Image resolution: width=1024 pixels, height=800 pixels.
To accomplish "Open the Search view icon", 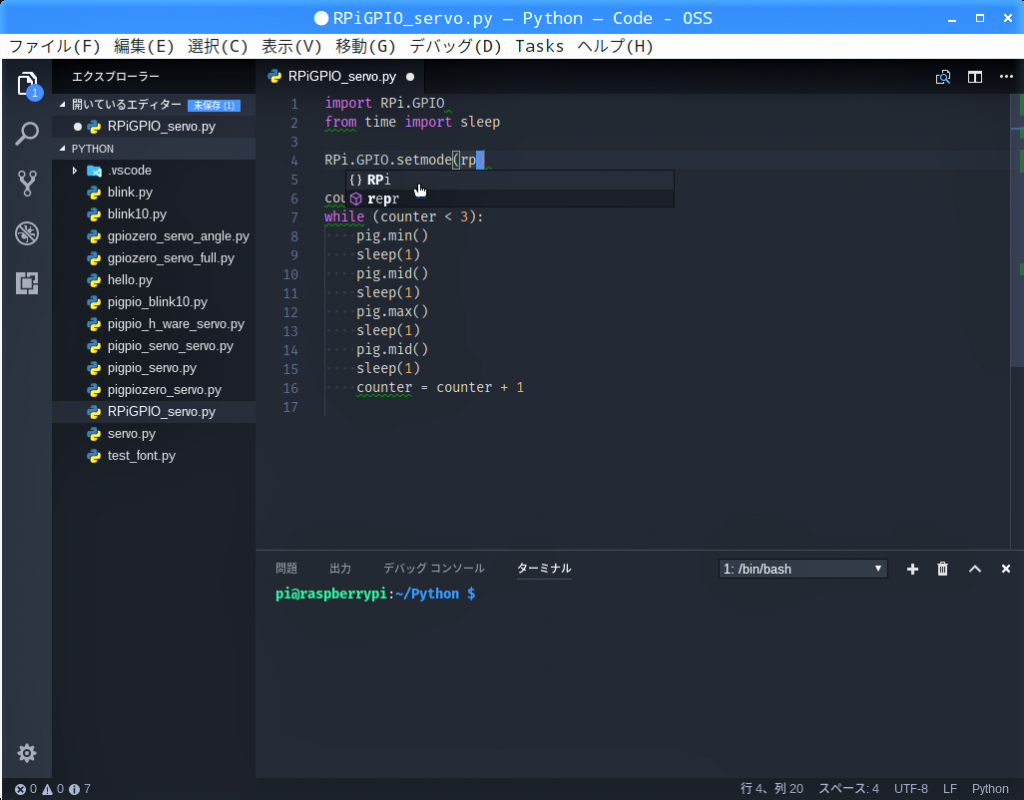I will pyautogui.click(x=27, y=133).
